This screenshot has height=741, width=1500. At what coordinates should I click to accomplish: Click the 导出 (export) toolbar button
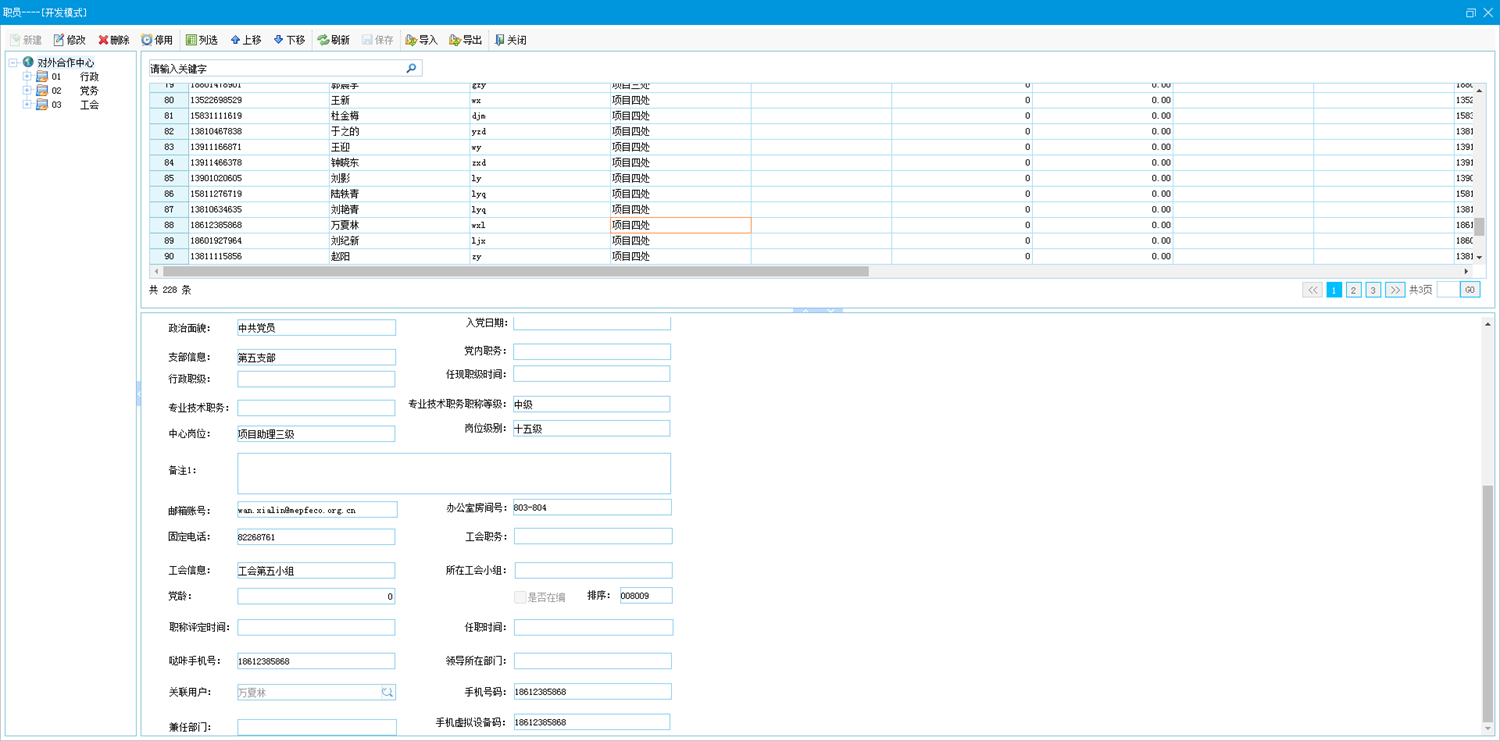click(465, 40)
